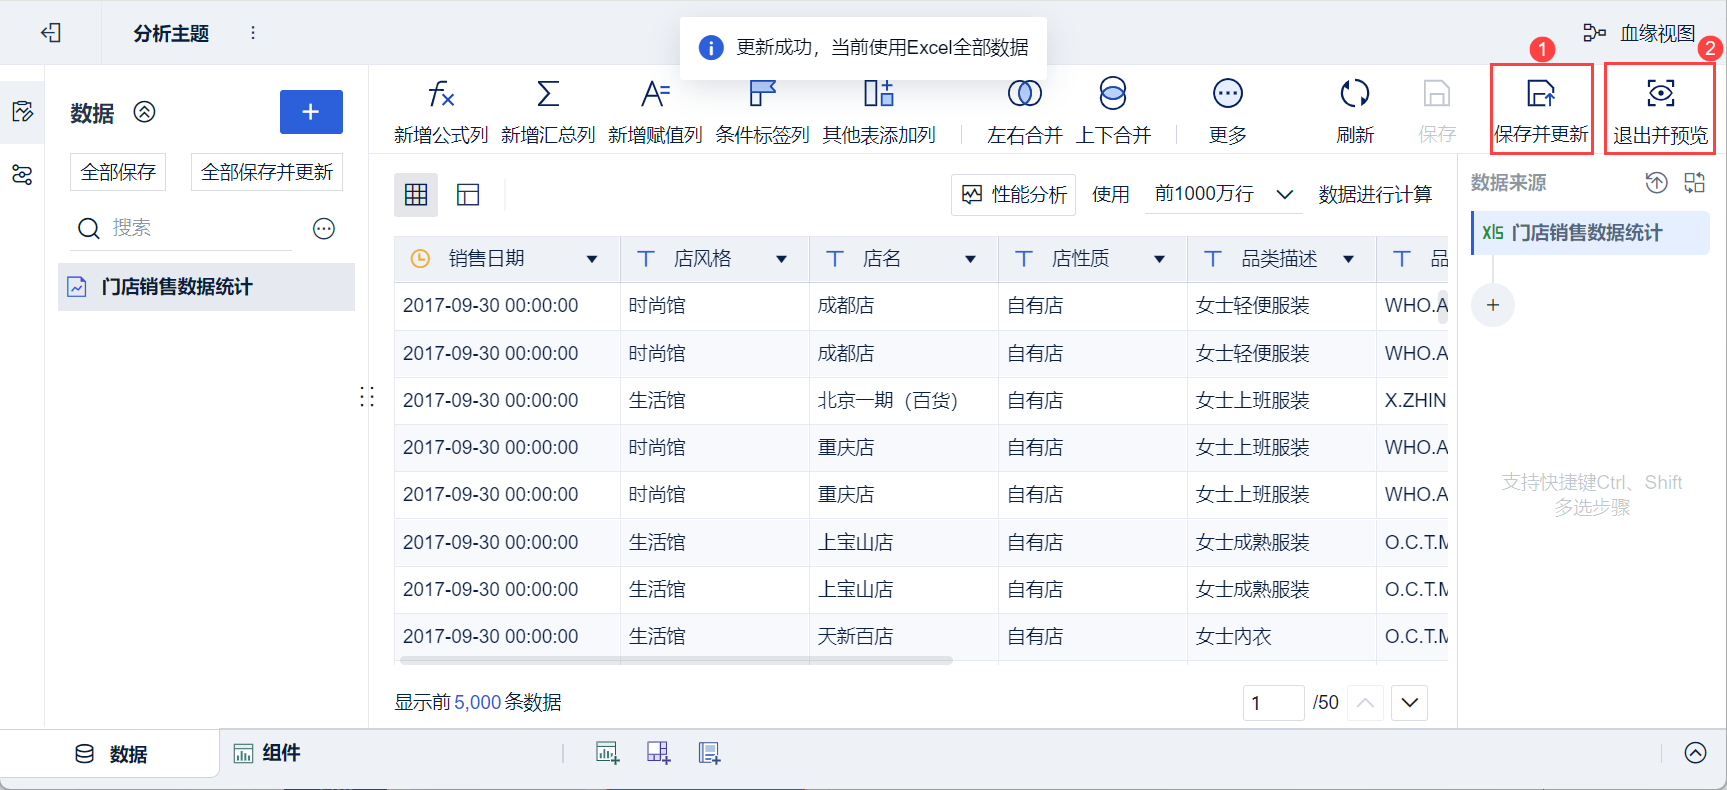Image resolution: width=1727 pixels, height=790 pixels.
Task: Click the text type icon of 店名
Action: pyautogui.click(x=835, y=259)
